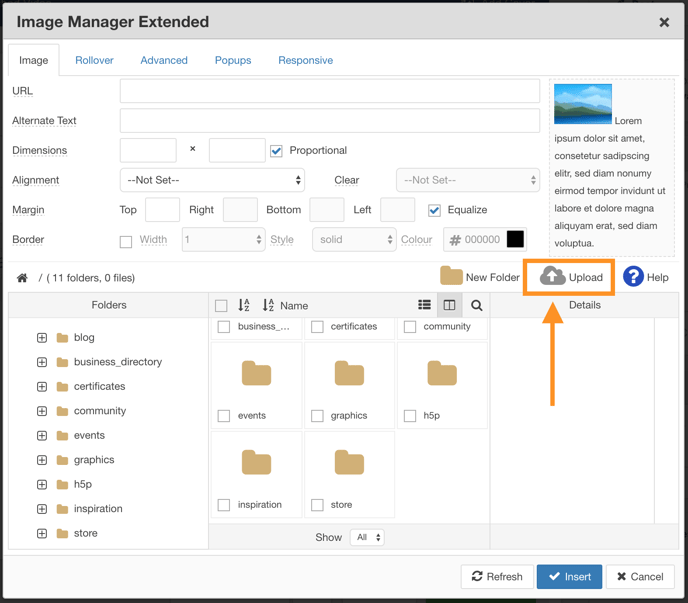Uncheck the Proportional checkbox
This screenshot has height=603, width=688.
click(276, 151)
